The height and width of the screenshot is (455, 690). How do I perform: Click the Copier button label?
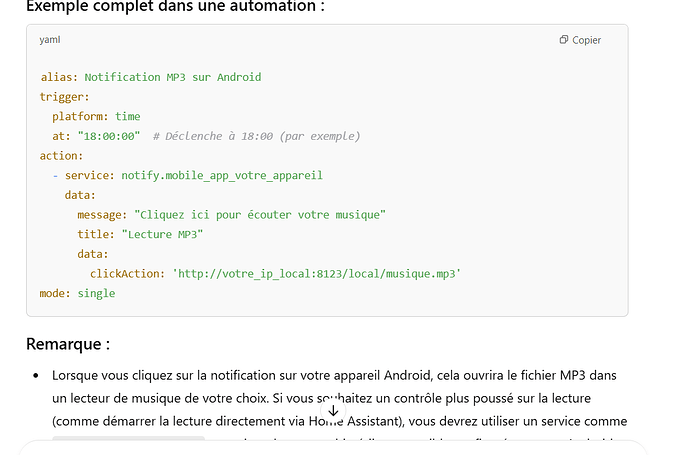click(586, 40)
